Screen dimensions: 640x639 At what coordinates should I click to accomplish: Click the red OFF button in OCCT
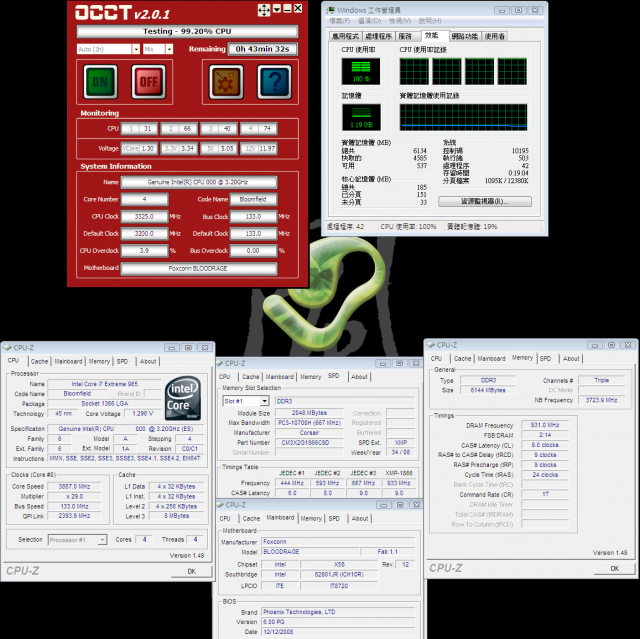[149, 82]
